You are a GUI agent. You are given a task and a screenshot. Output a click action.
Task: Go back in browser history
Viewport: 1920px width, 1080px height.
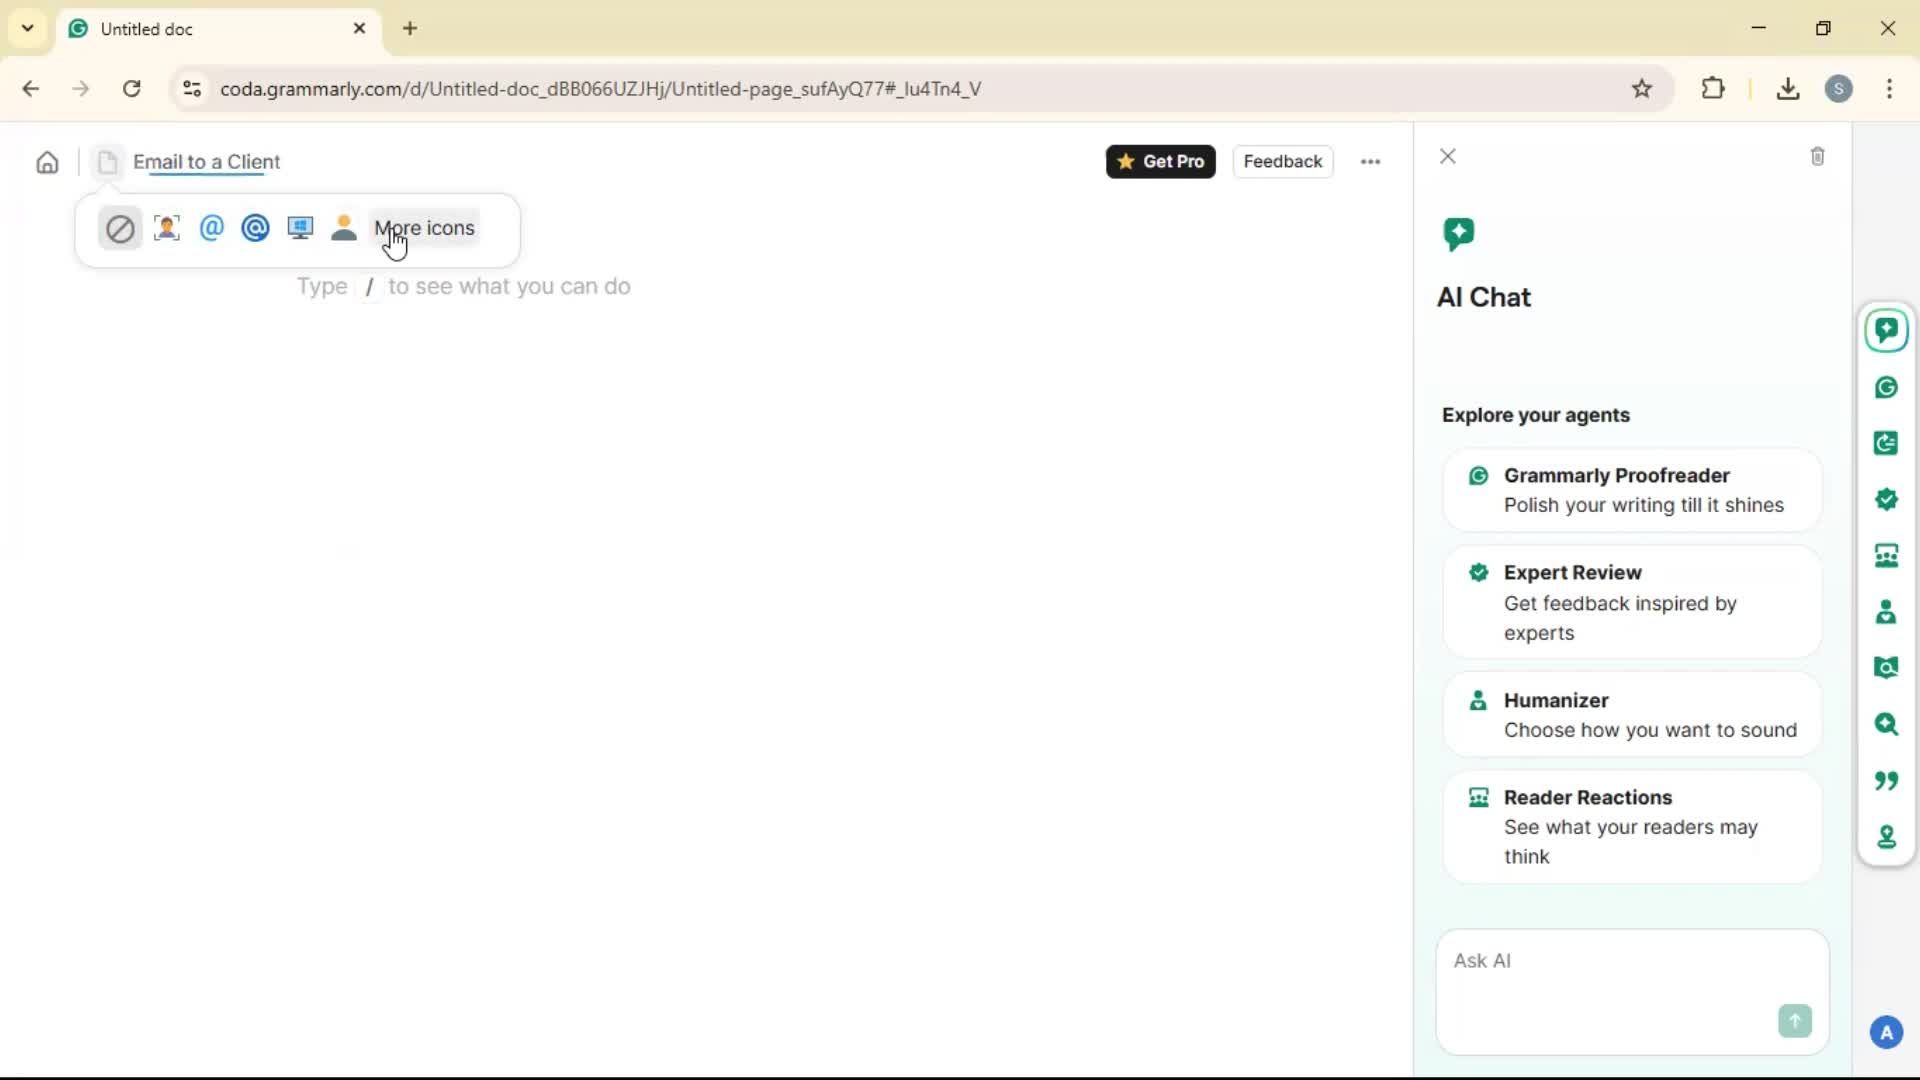[x=31, y=89]
